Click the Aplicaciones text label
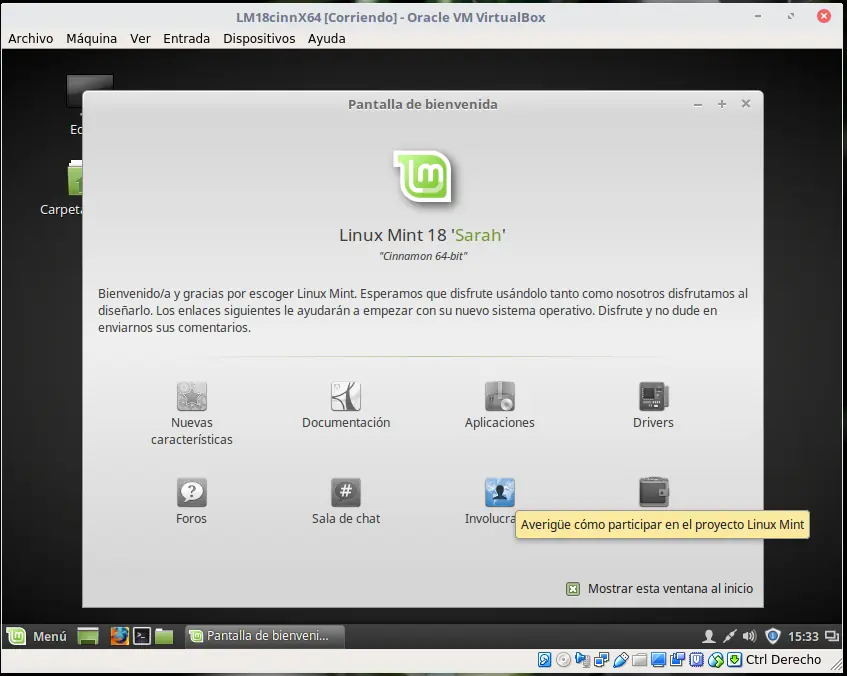The height and width of the screenshot is (676, 847). (500, 423)
